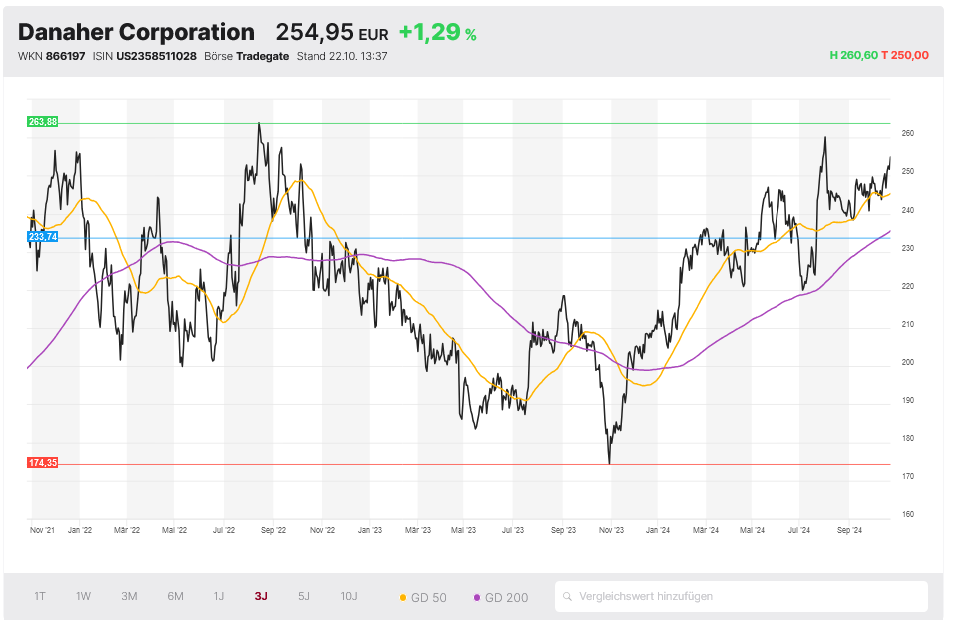
Task: Click the WKN 866197 text
Action: click(51, 56)
